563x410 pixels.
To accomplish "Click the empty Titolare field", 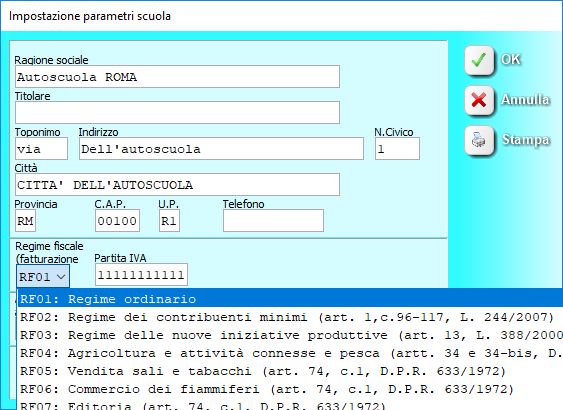I will coord(177,112).
